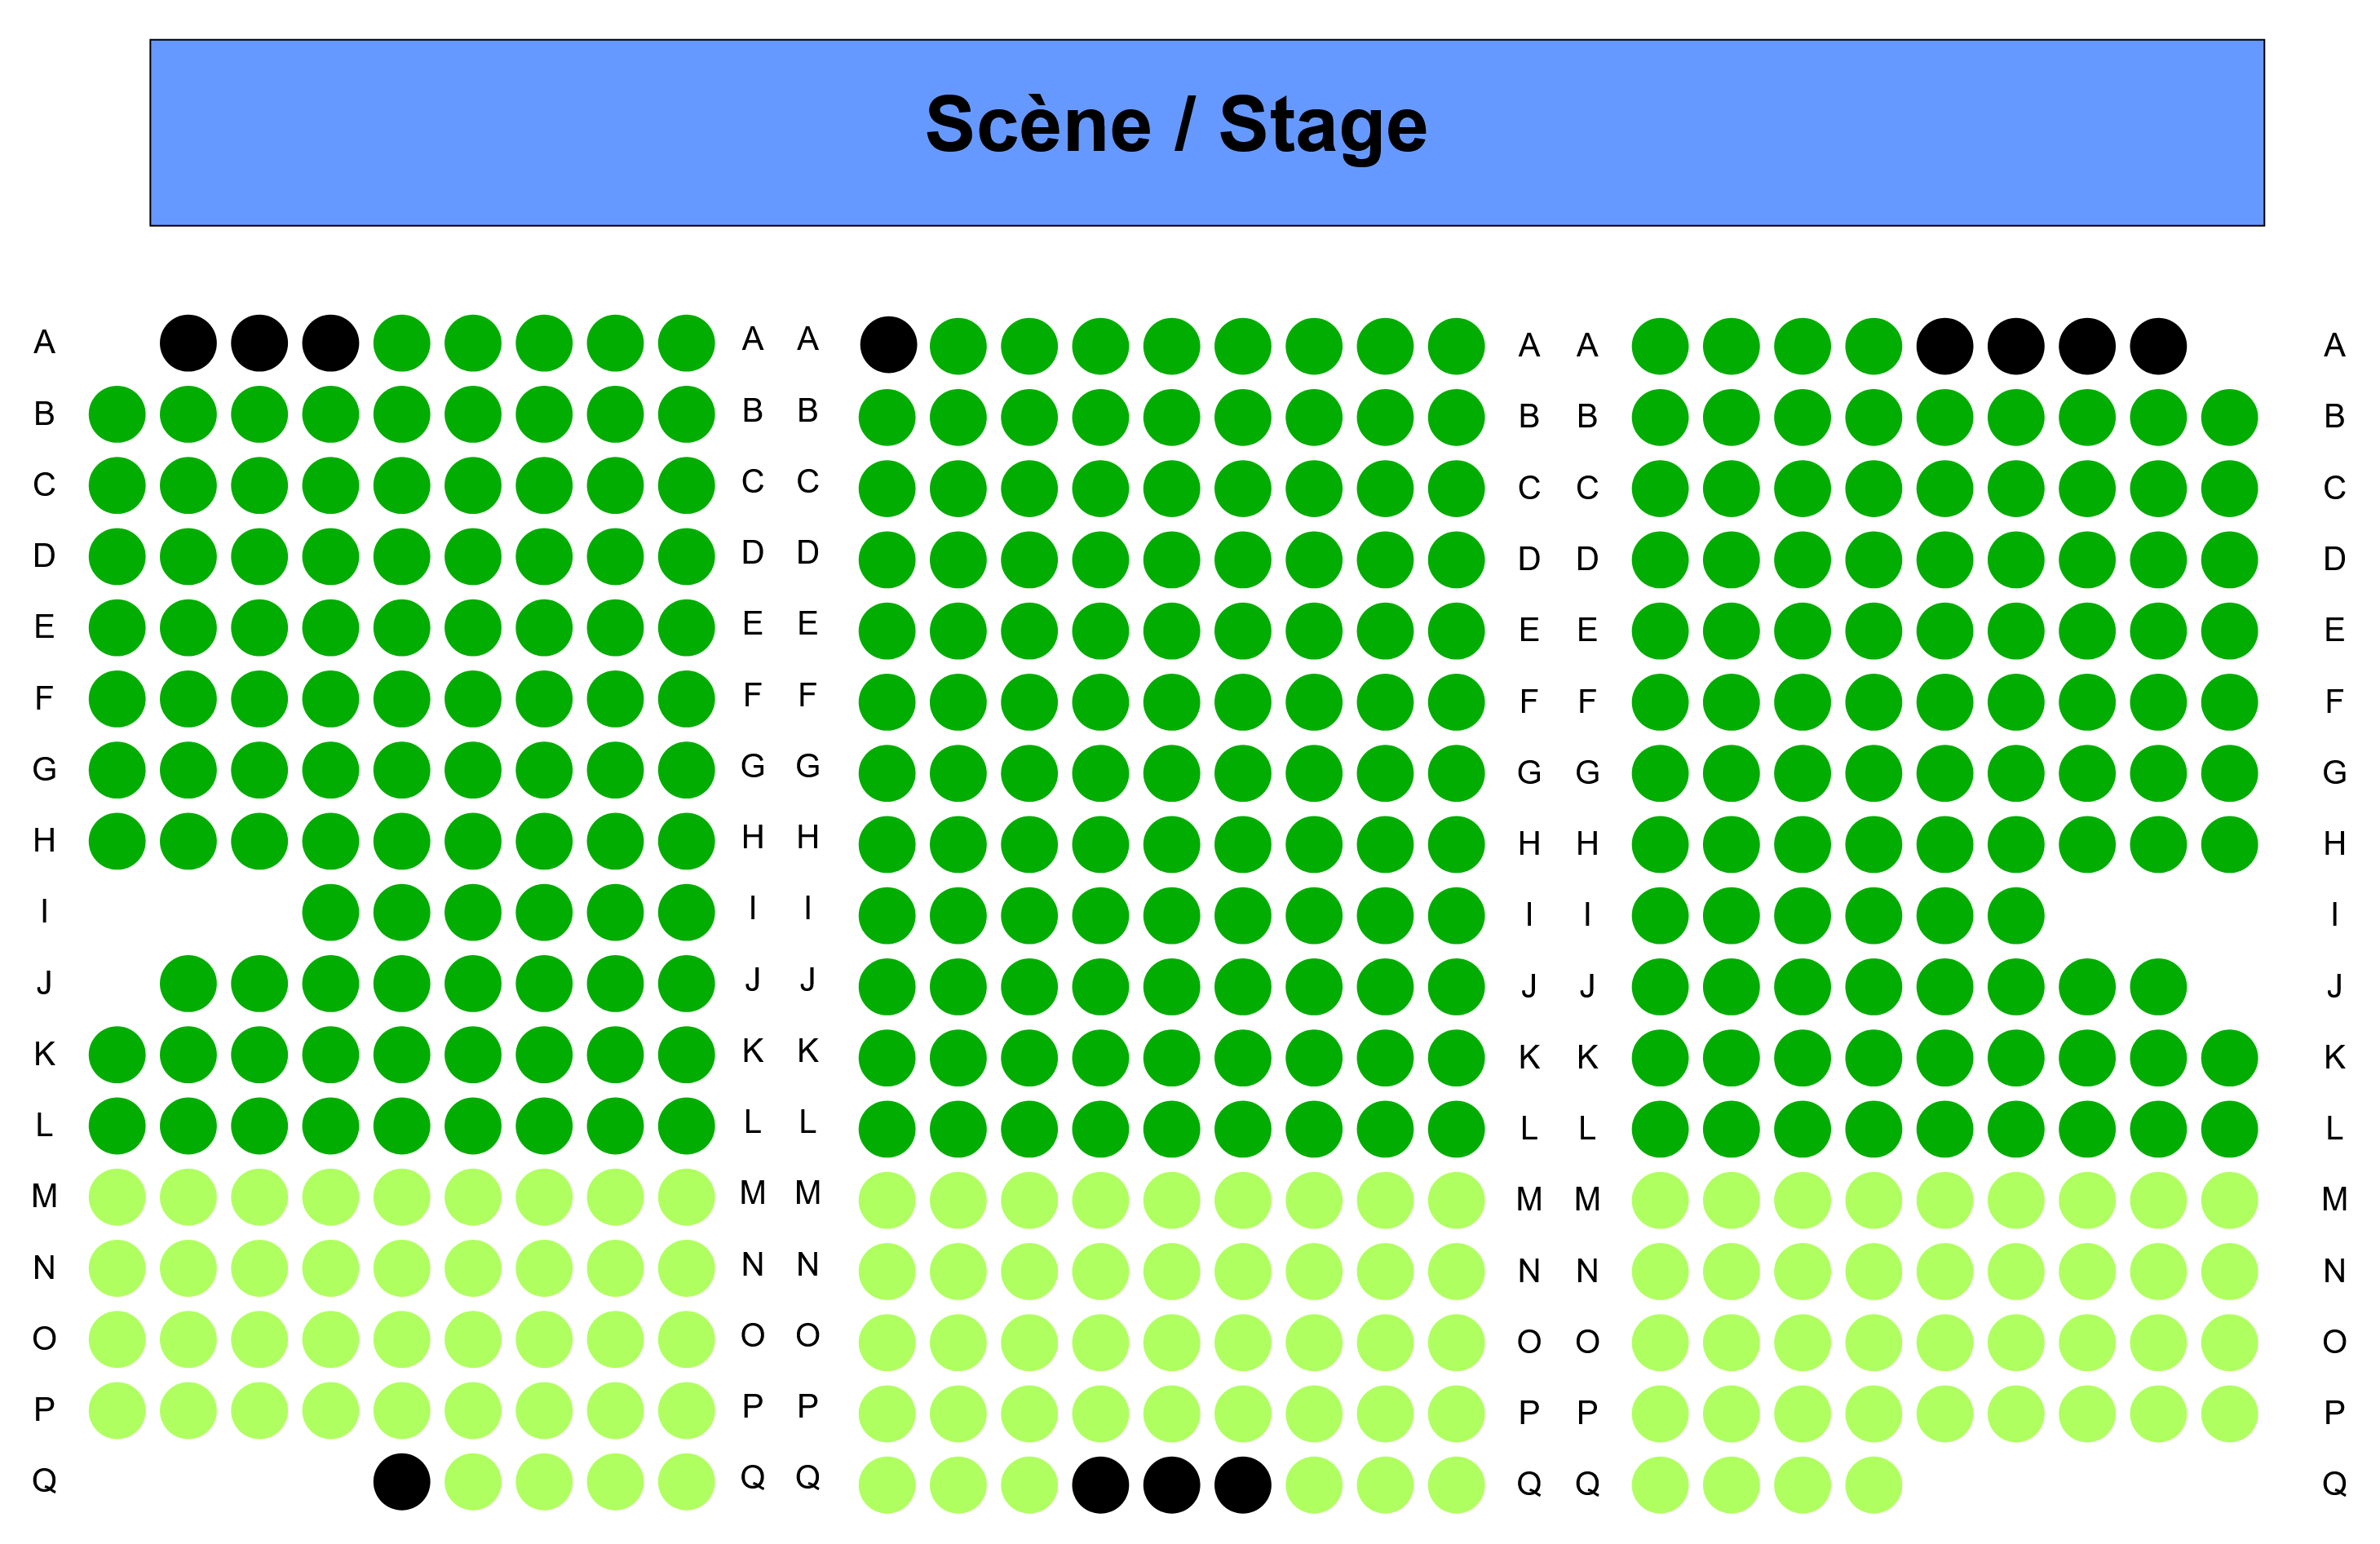
Task: Select the leftmost seat in center section row Q
Action: (887, 1485)
